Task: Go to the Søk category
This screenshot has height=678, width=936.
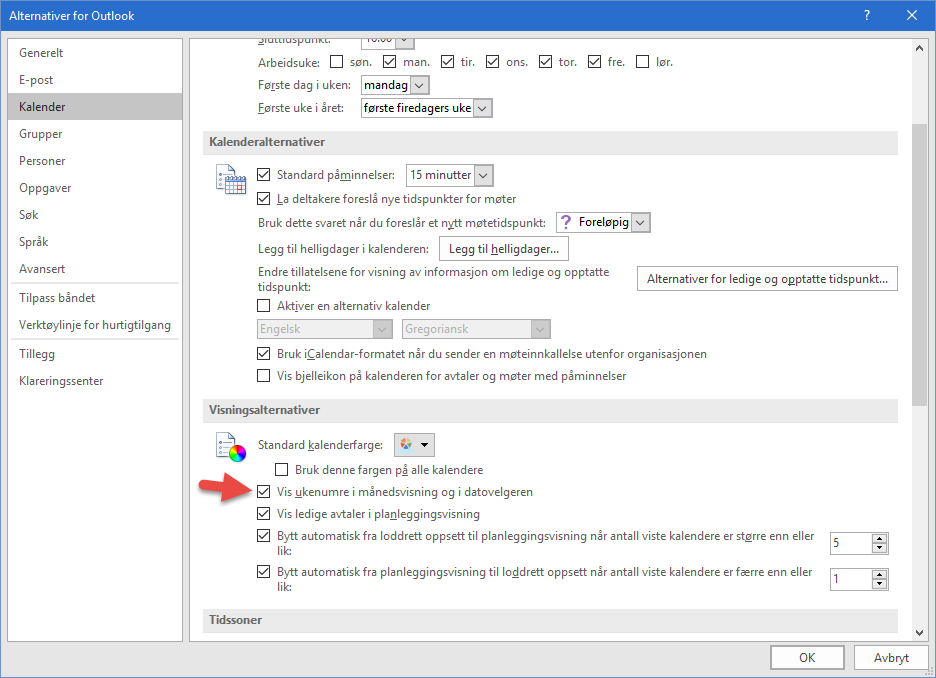Action: click(95, 215)
